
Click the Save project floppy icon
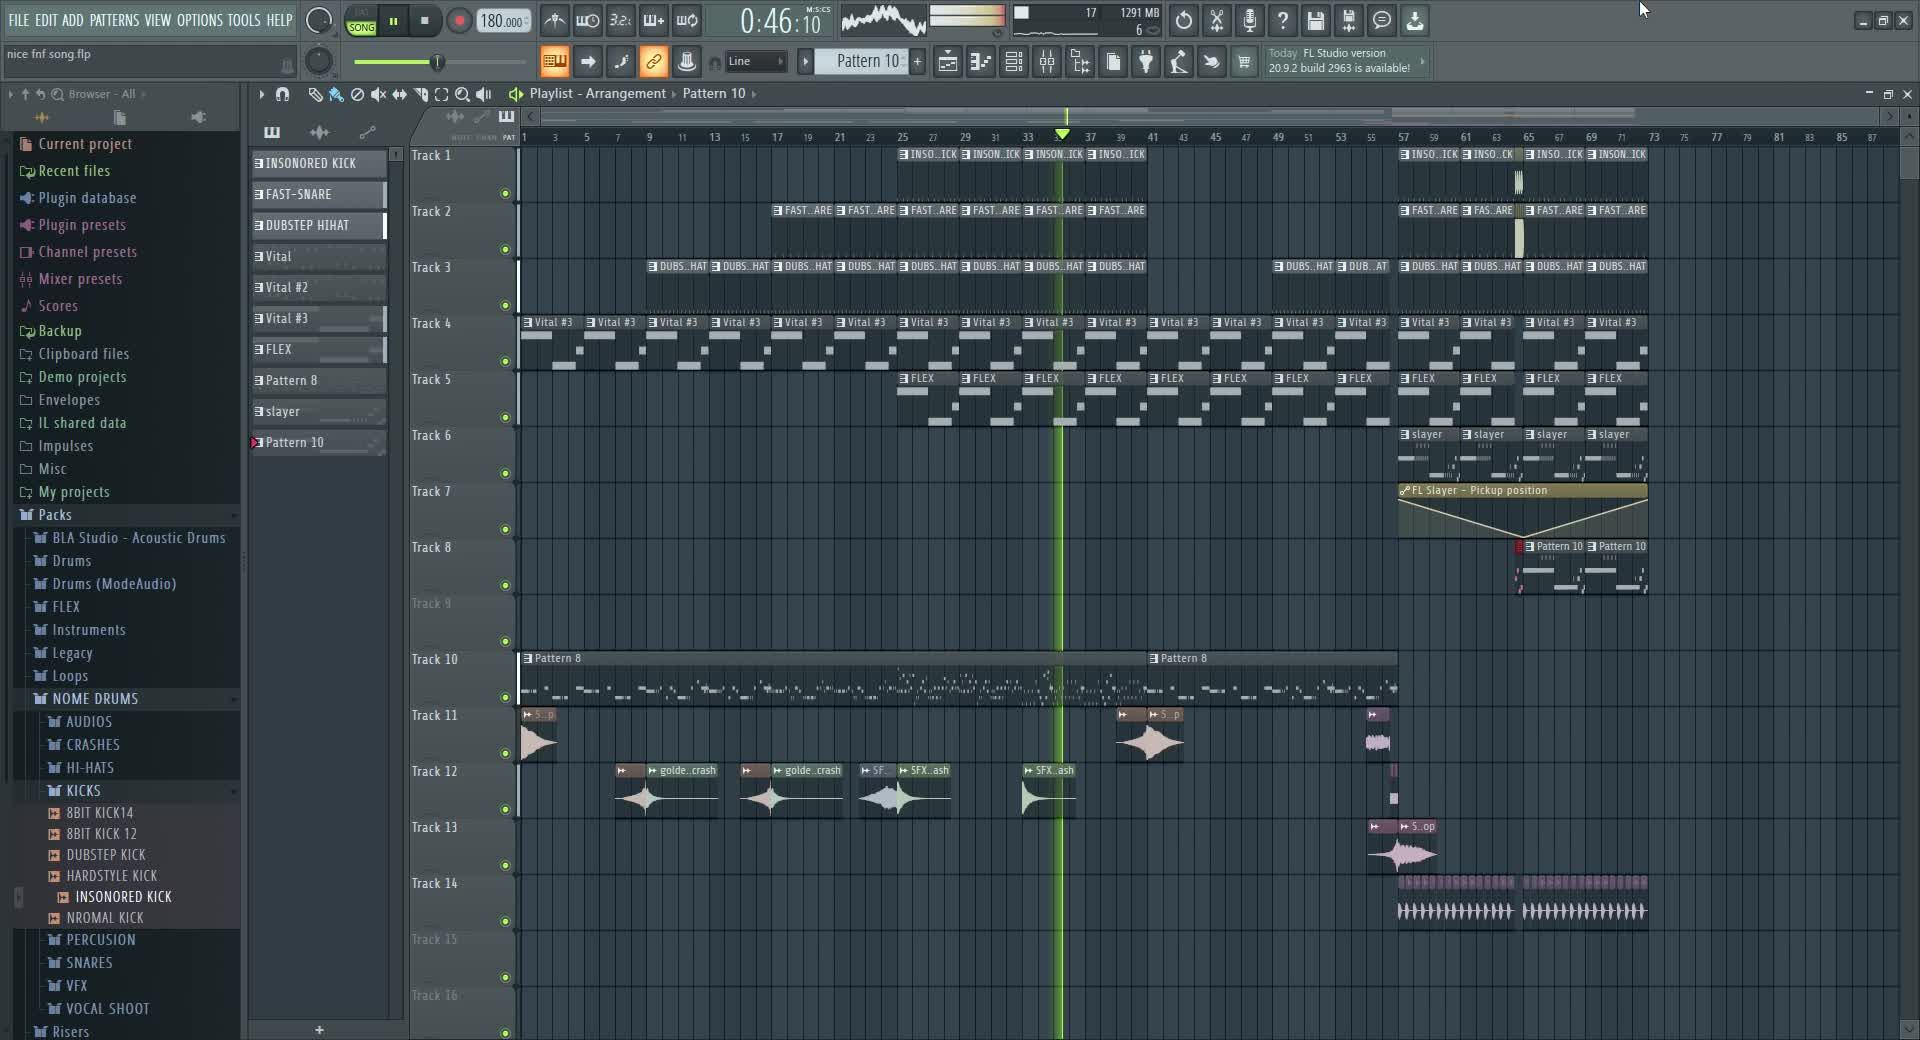click(1315, 20)
